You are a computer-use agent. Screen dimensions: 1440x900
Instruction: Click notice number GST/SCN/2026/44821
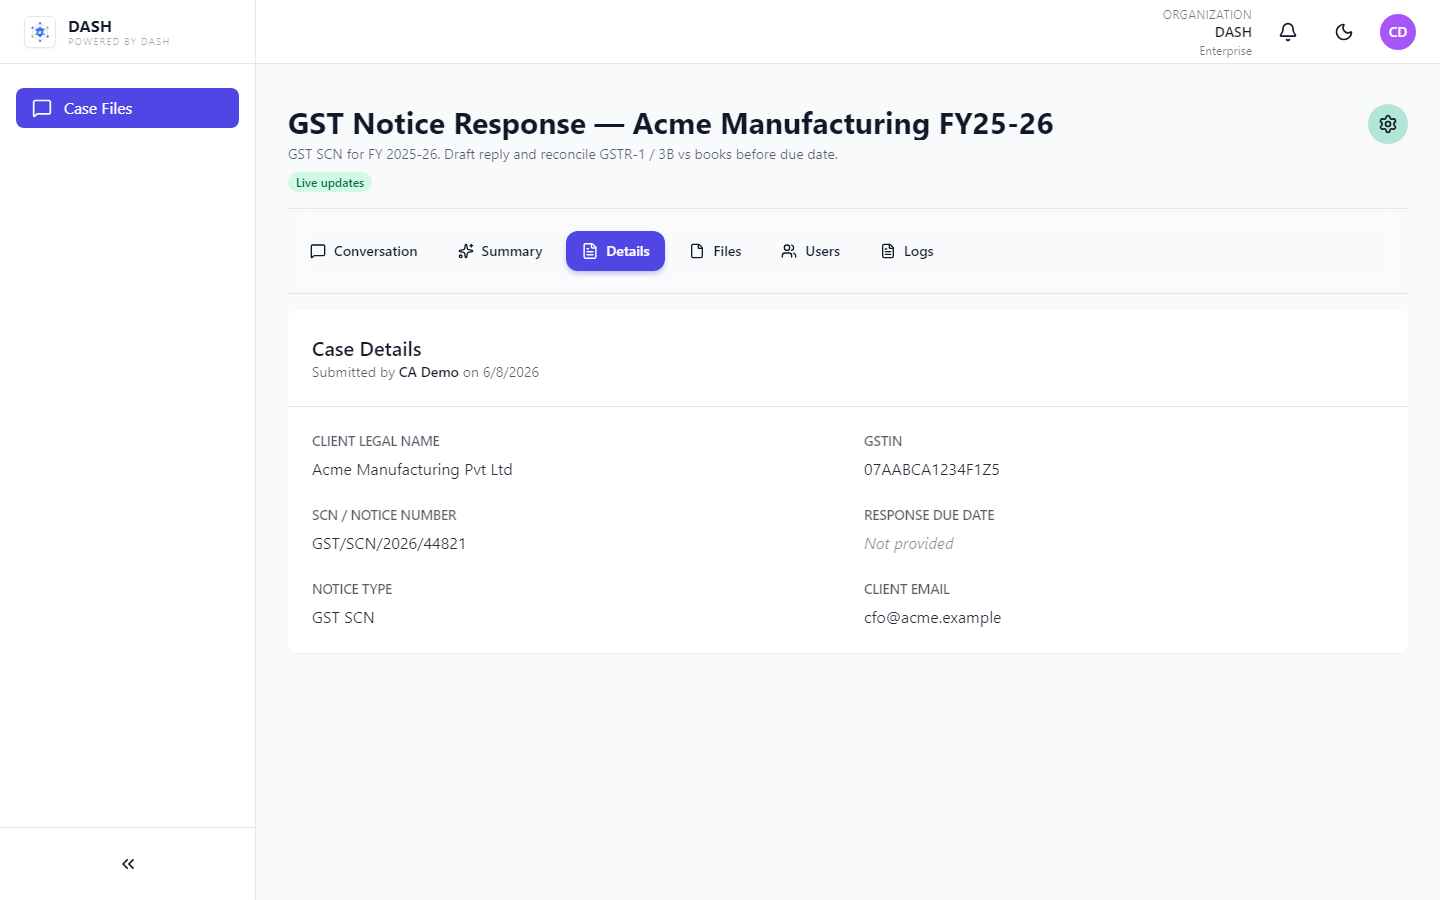click(x=389, y=544)
